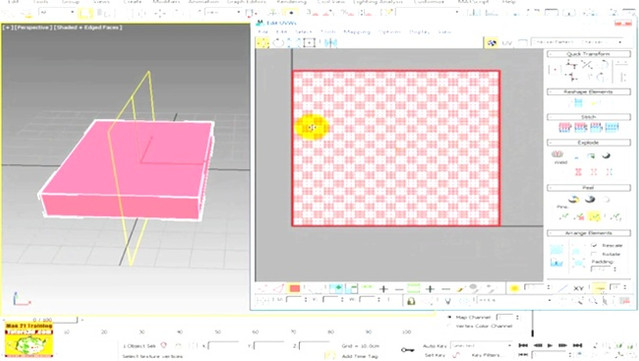Collapse the Arrange Elements rollout
The height and width of the screenshot is (361, 639).
(x=588, y=233)
